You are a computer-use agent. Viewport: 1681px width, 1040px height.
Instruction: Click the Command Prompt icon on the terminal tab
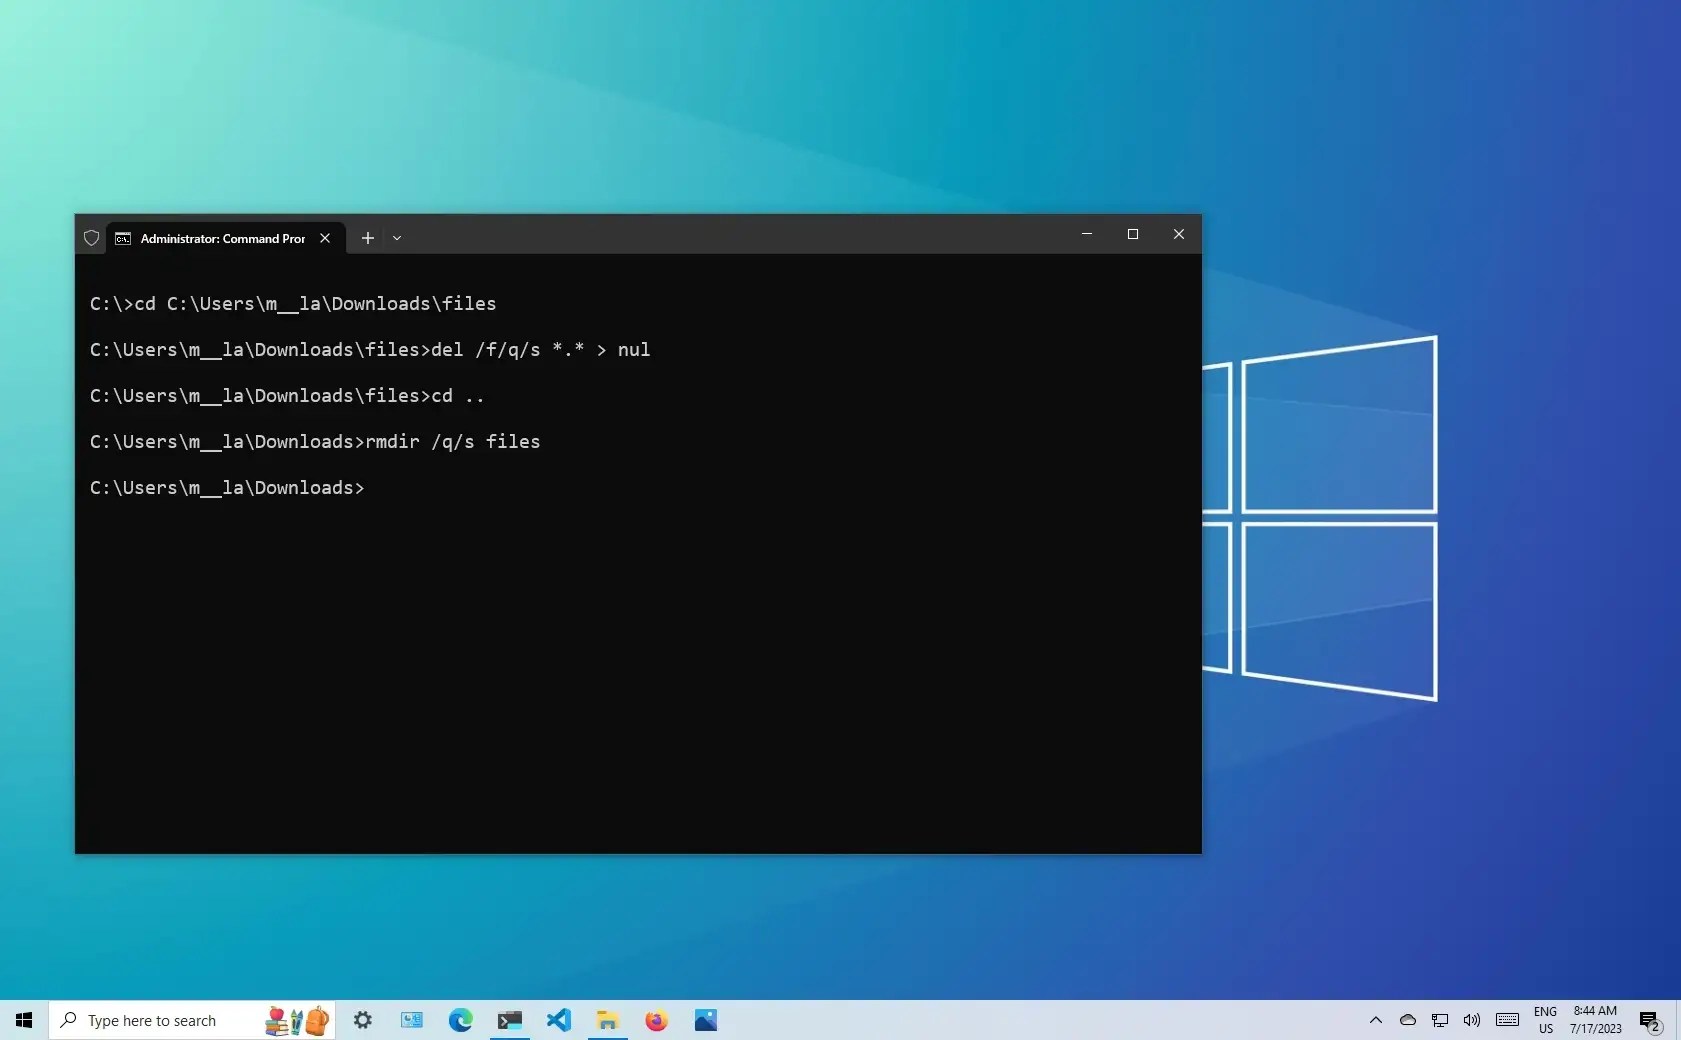[x=123, y=238]
